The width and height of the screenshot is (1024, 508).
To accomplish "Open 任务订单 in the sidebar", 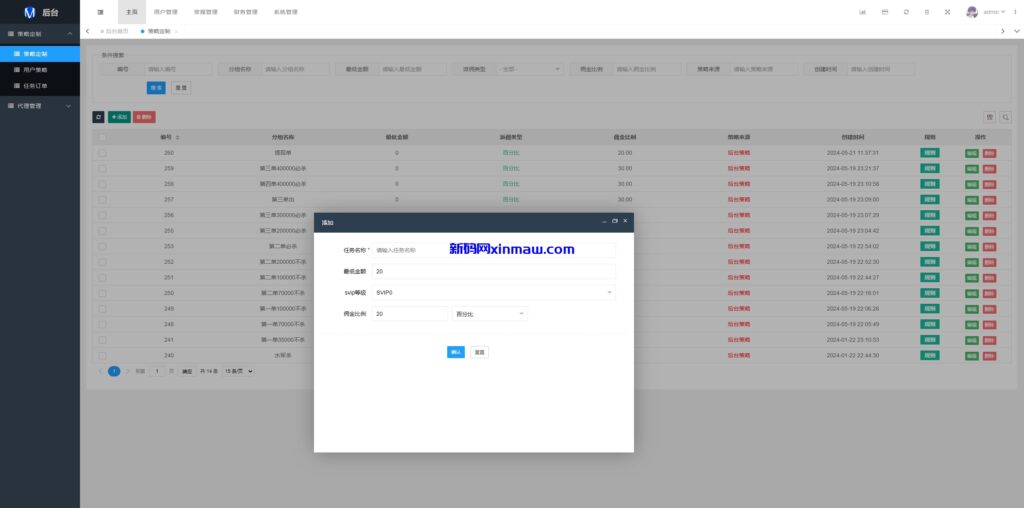I will click(40, 86).
